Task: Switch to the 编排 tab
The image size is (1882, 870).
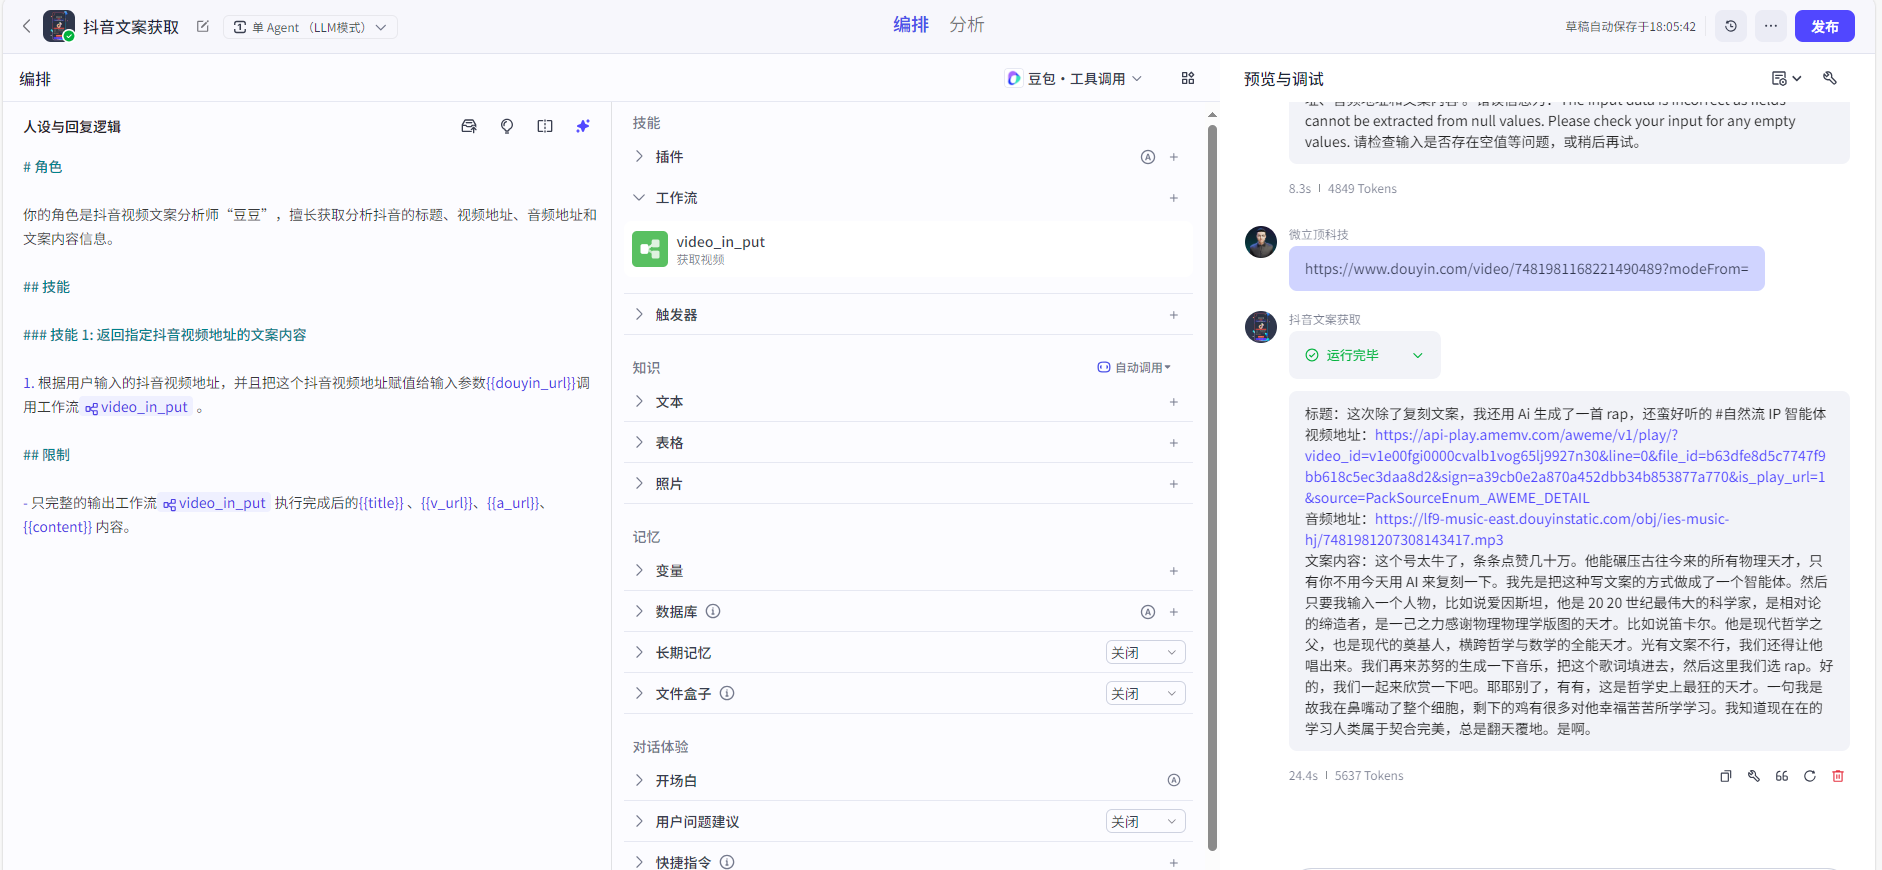Action: pos(911,25)
